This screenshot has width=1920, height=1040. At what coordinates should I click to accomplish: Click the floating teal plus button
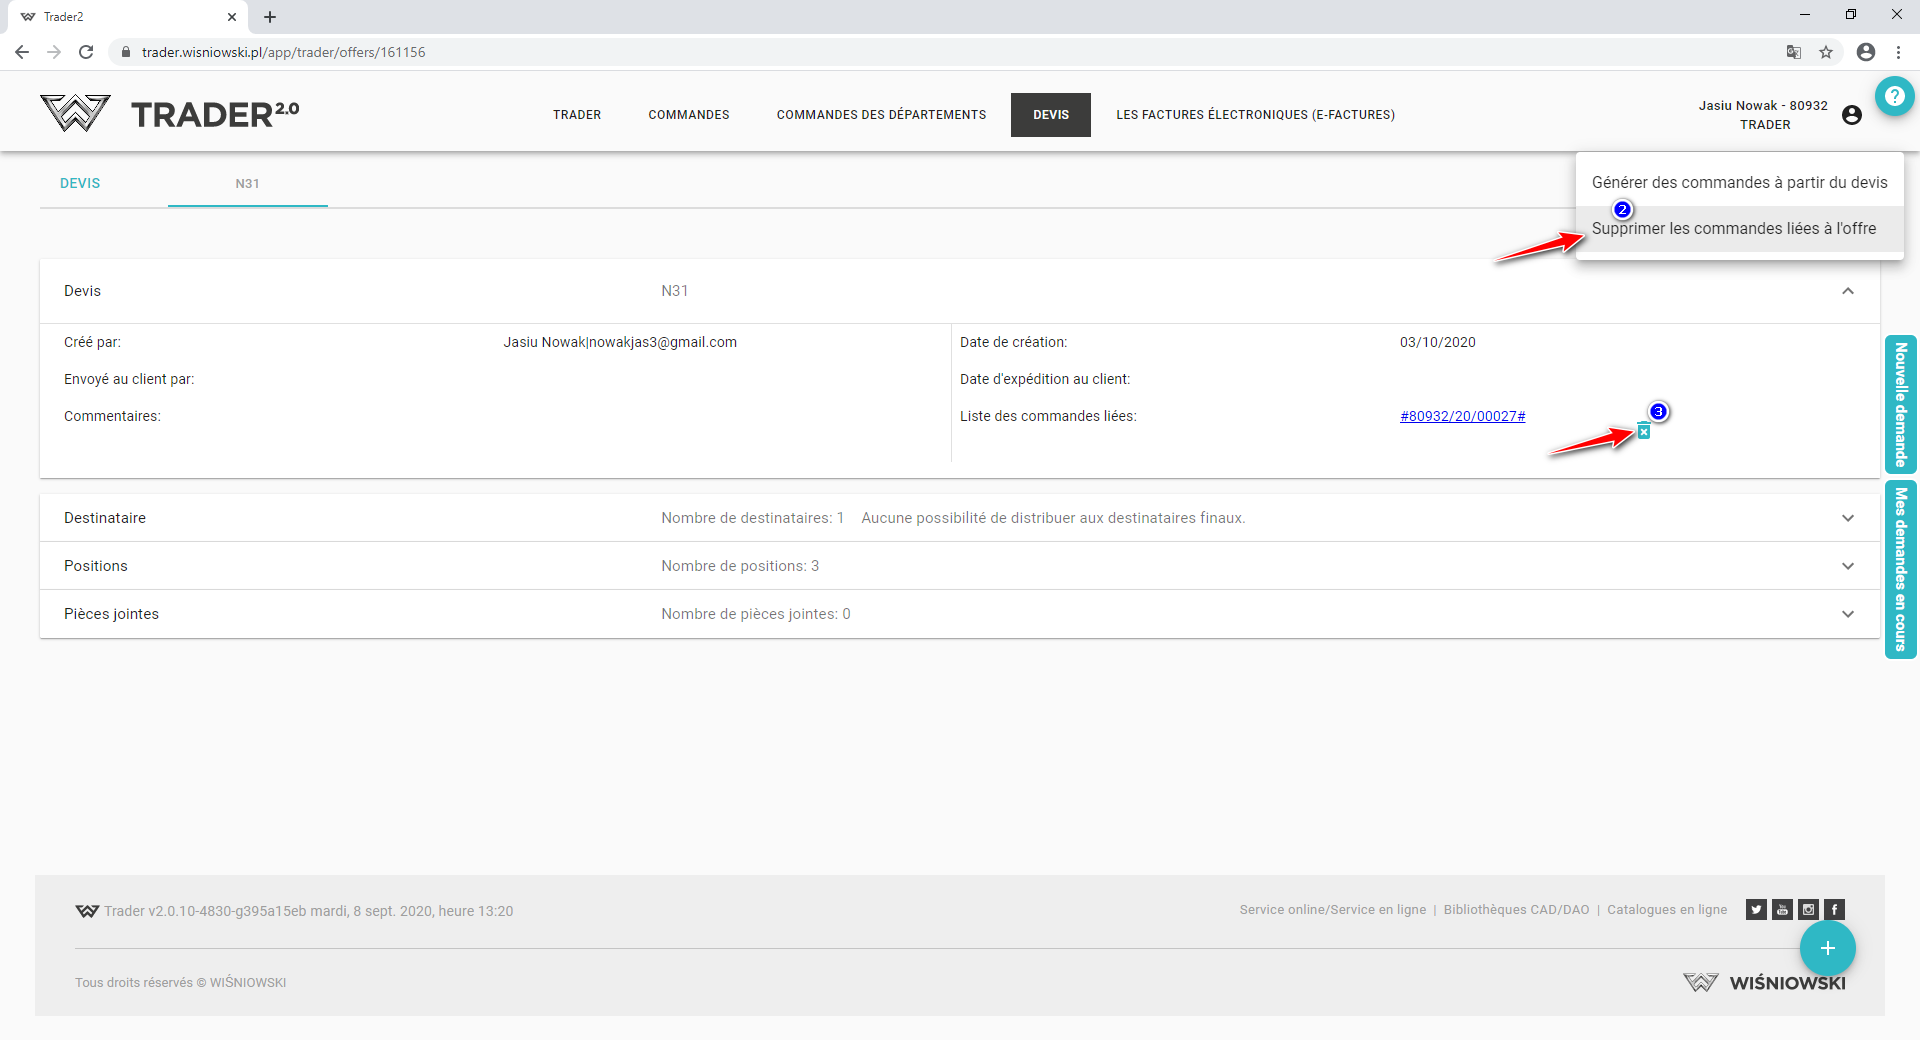[1827, 948]
